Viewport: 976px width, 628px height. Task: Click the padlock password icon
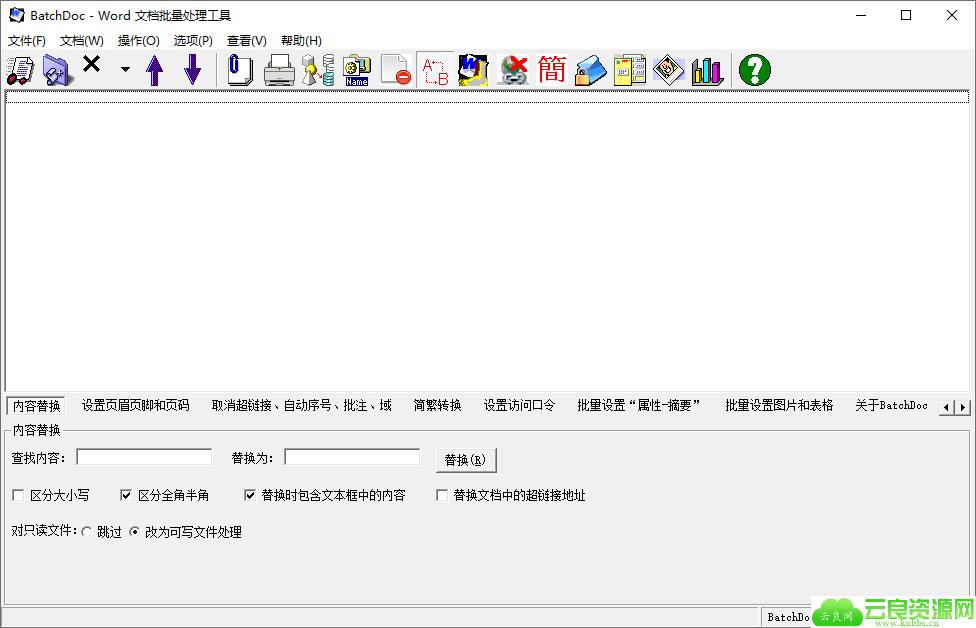click(x=591, y=70)
